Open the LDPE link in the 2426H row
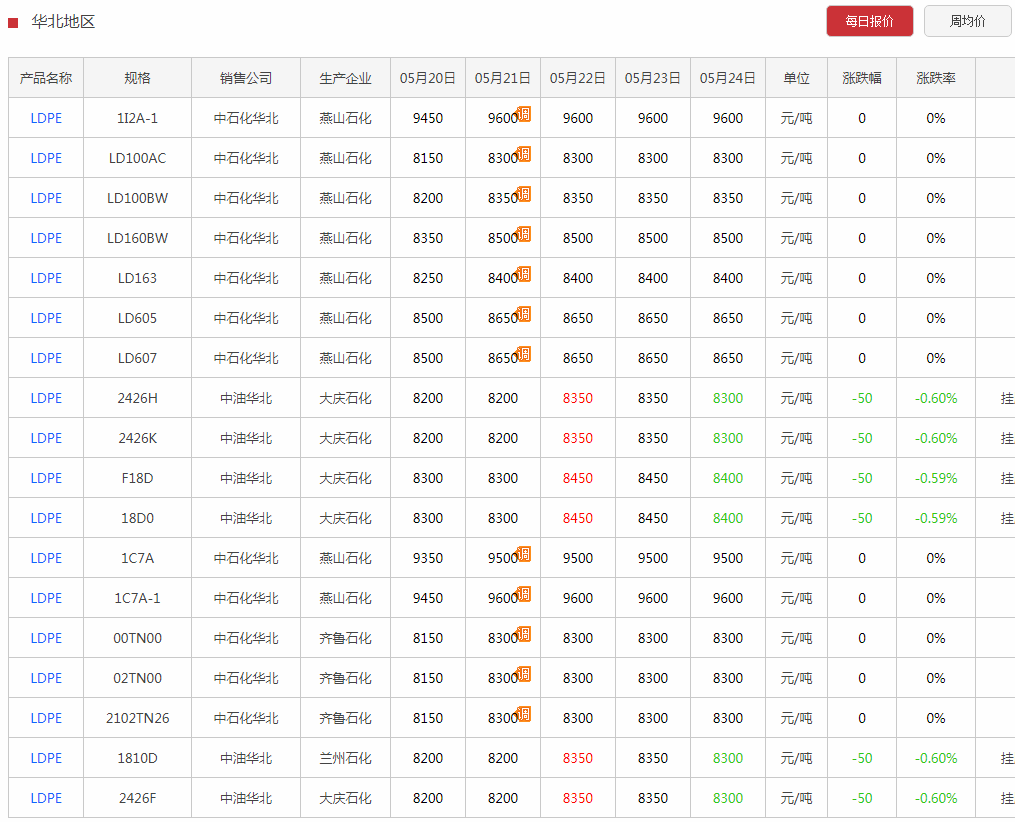The height and width of the screenshot is (822, 1015). 46,398
